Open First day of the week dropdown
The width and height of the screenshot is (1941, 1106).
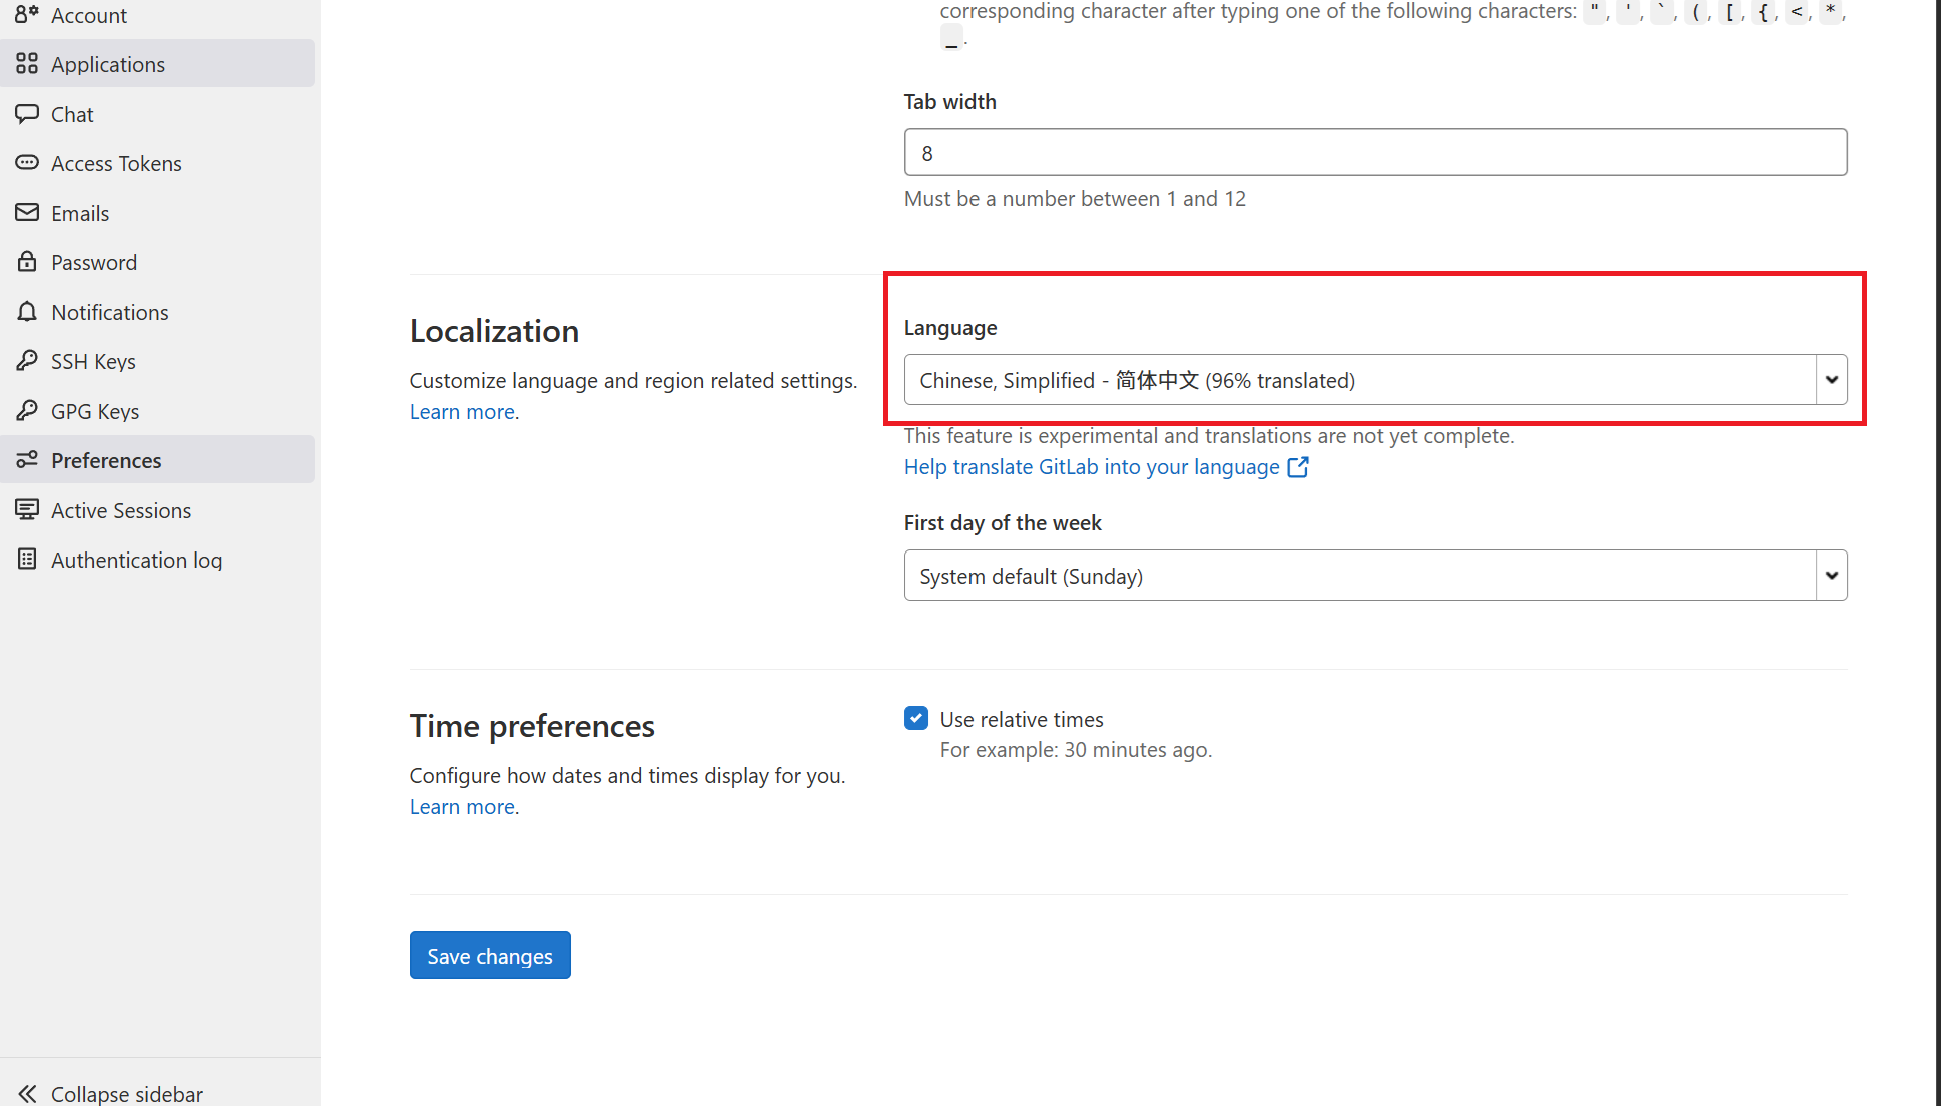(1374, 576)
